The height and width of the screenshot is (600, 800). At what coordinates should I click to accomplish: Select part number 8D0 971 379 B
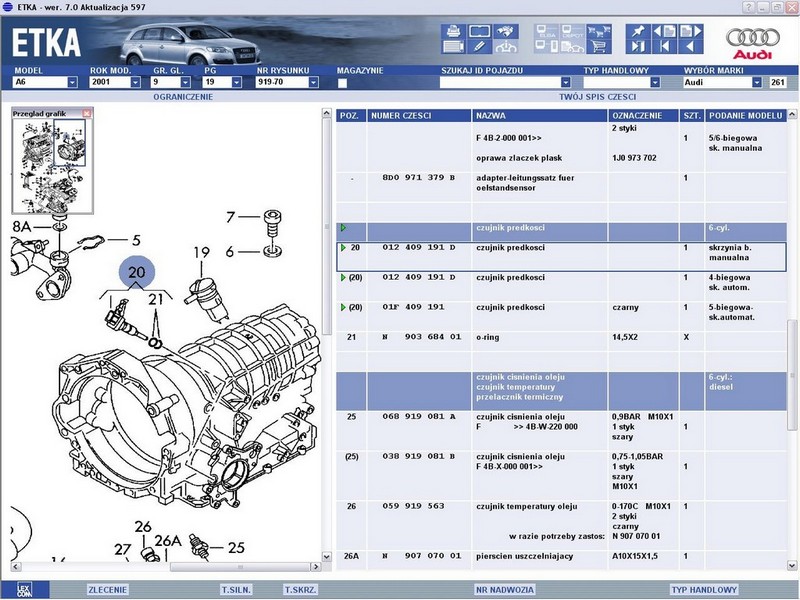click(419, 178)
